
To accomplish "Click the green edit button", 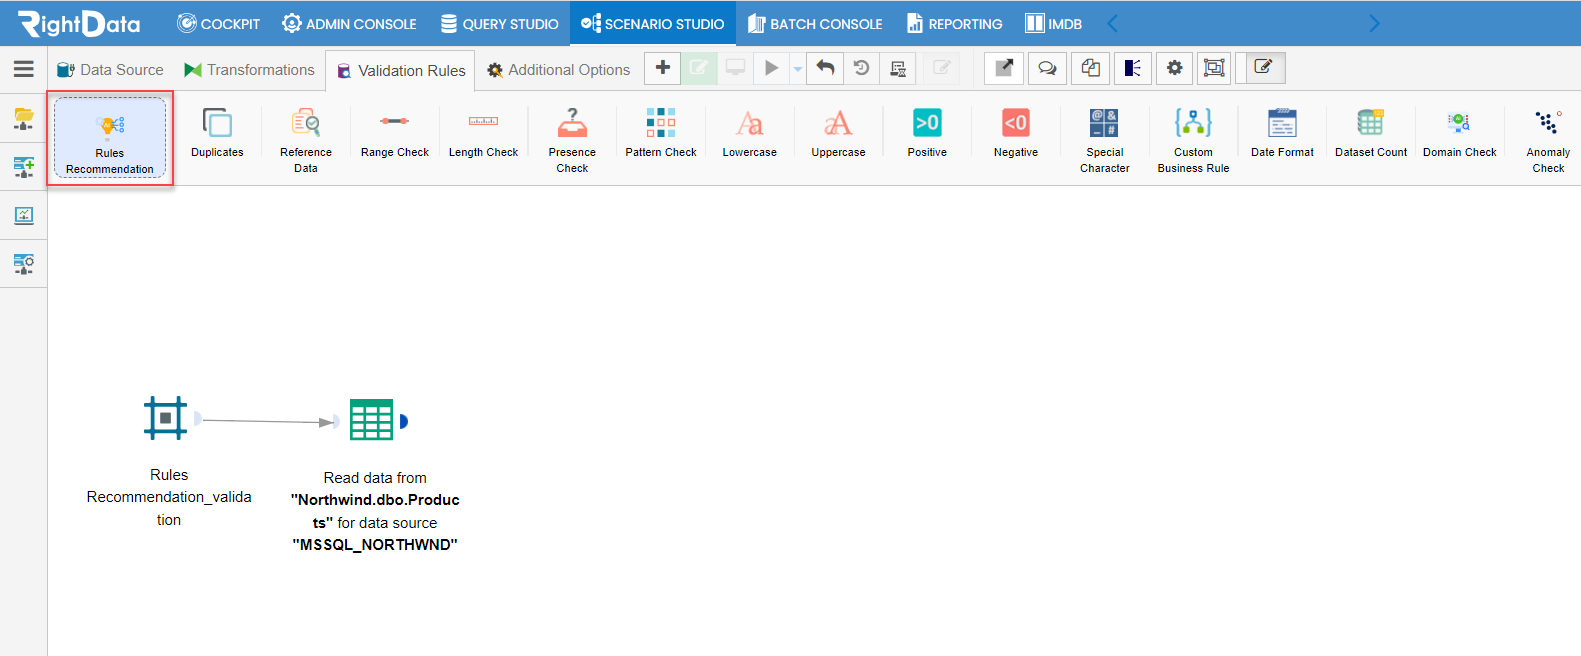I will [699, 68].
